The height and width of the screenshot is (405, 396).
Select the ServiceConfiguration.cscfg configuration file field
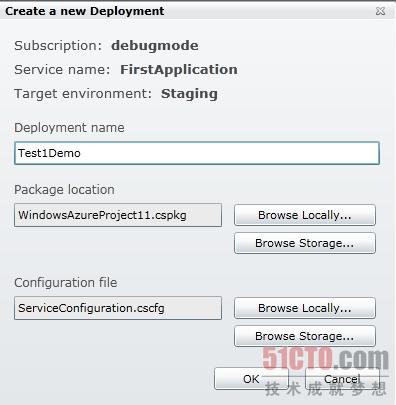click(118, 308)
